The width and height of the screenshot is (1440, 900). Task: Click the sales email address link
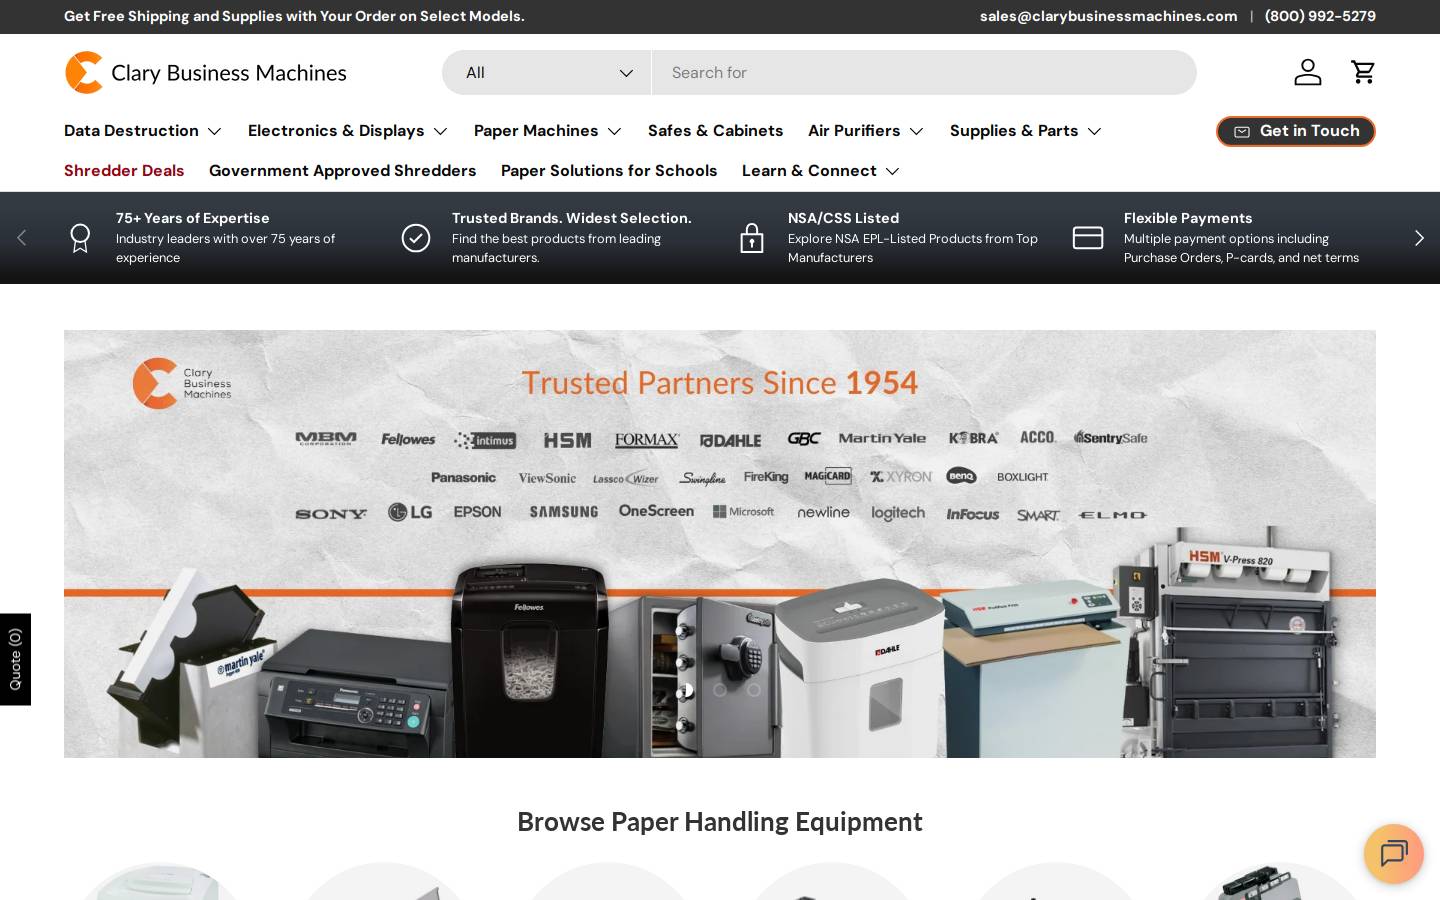[1108, 16]
